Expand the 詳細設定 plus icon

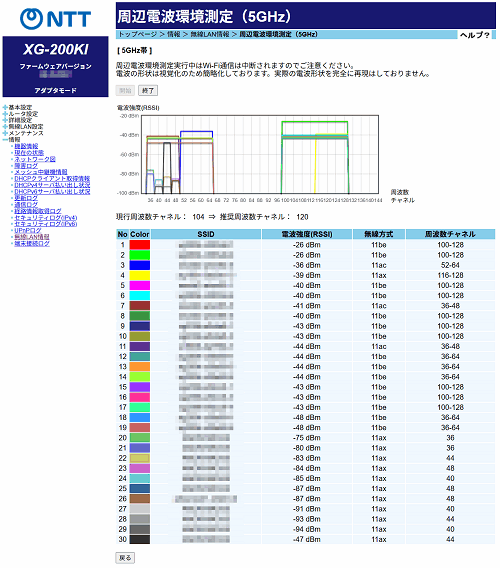[5, 120]
